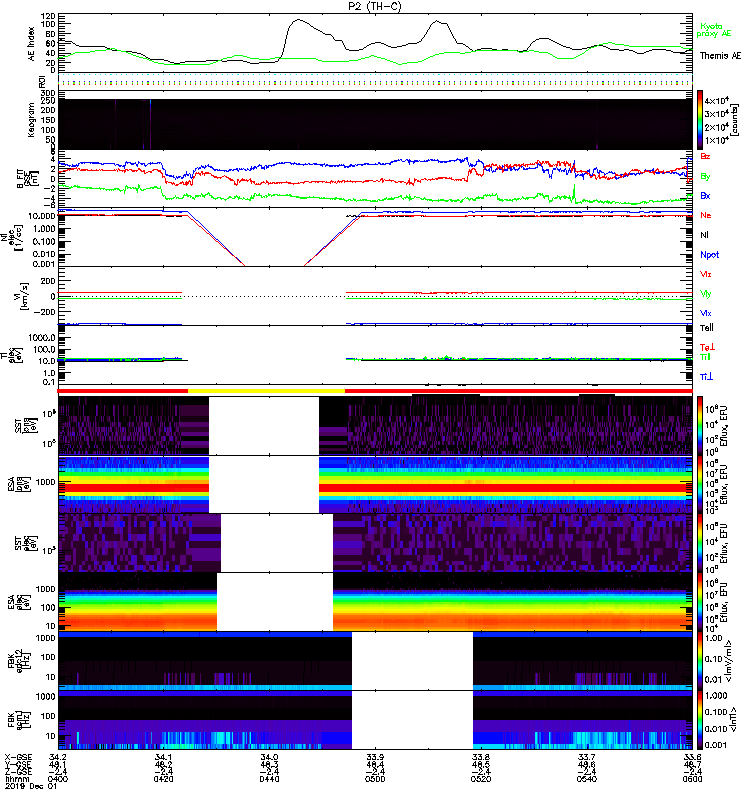The width and height of the screenshot is (750, 800).
Task: Click the blue 'Npot' legend label
Action: pos(710,255)
